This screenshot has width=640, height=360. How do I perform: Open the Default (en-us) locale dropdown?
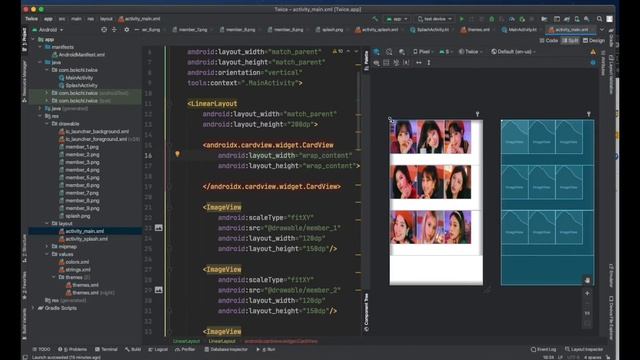coord(513,52)
